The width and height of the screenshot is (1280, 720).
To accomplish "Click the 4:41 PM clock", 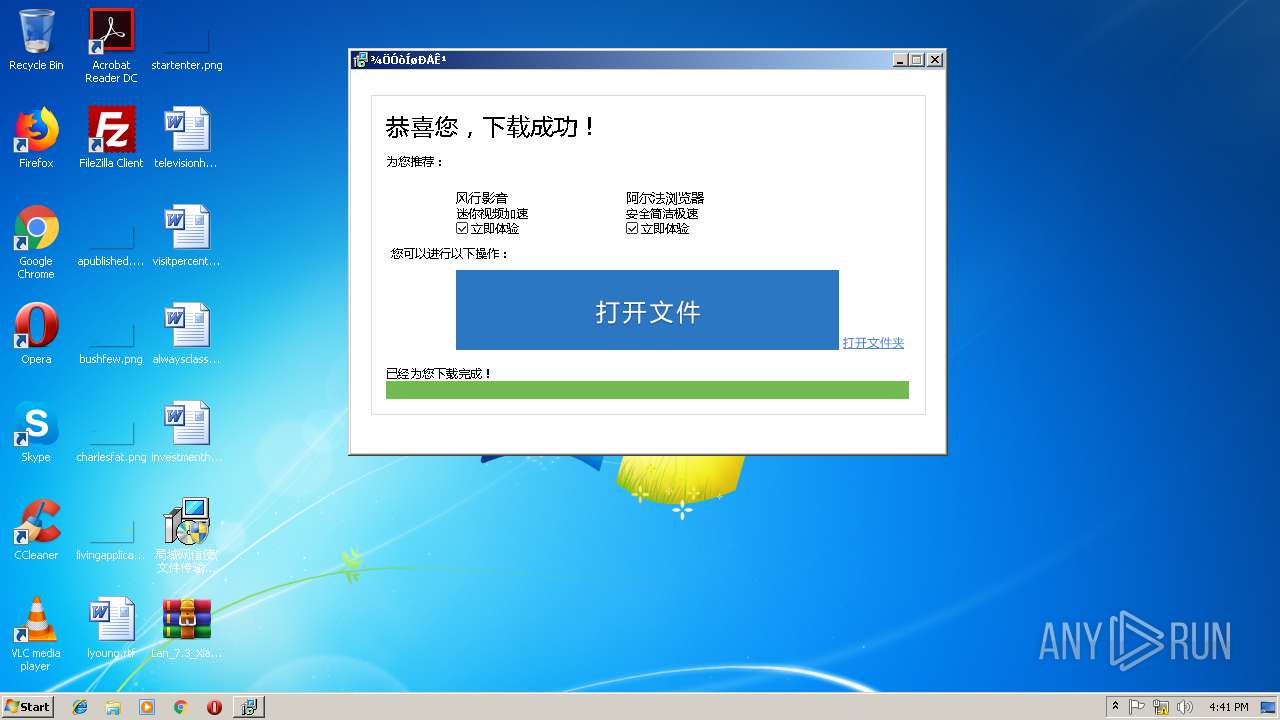I will [1228, 707].
